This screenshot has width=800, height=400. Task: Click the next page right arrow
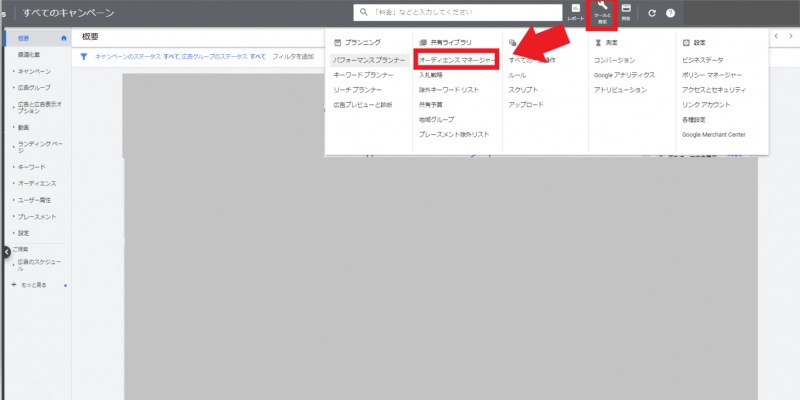[790, 36]
